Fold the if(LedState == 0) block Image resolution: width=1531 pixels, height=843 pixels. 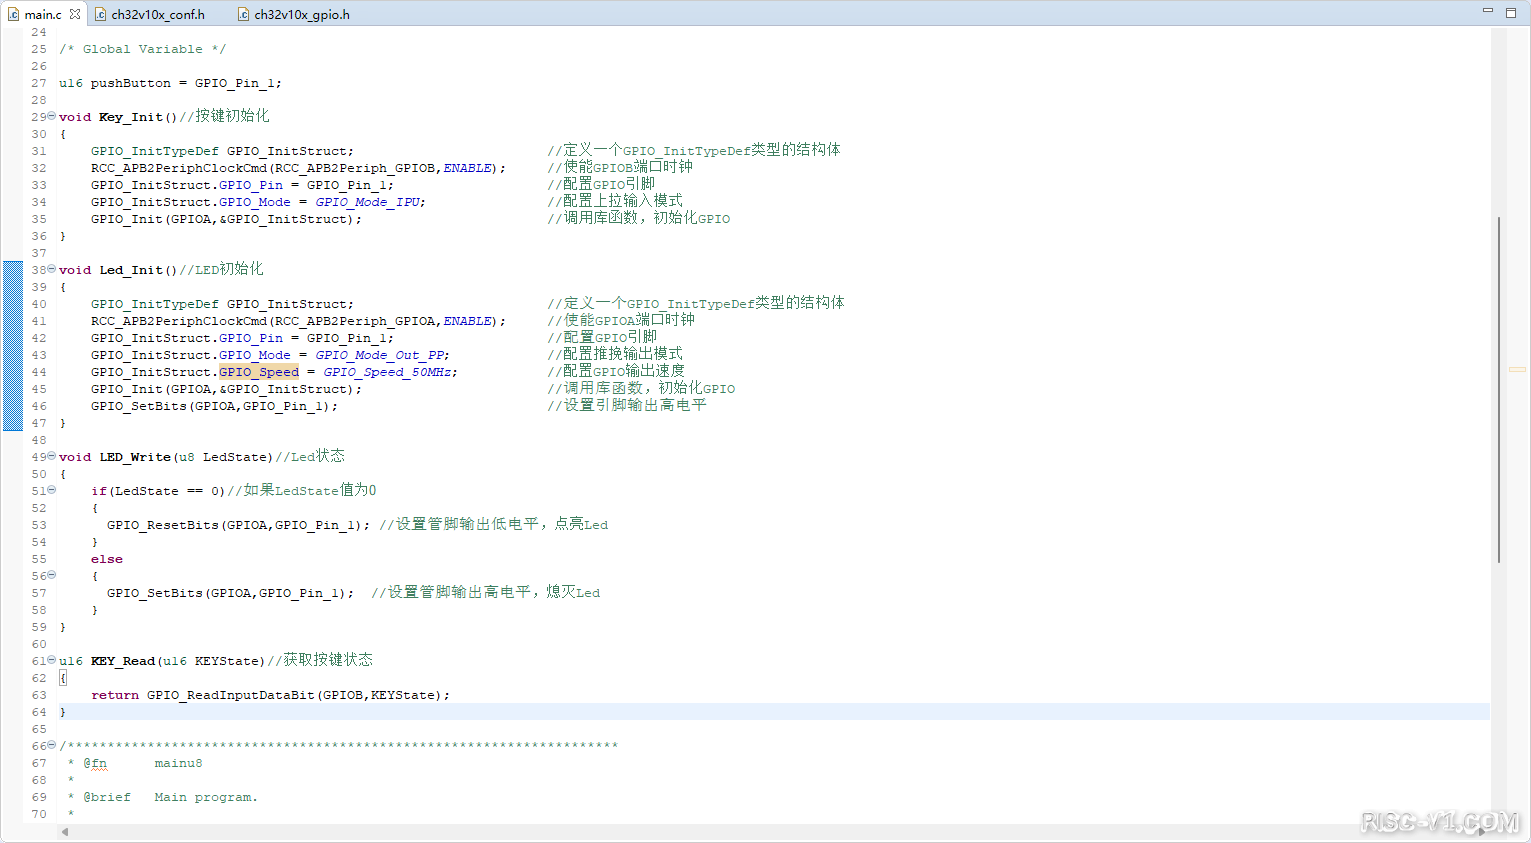(52, 490)
